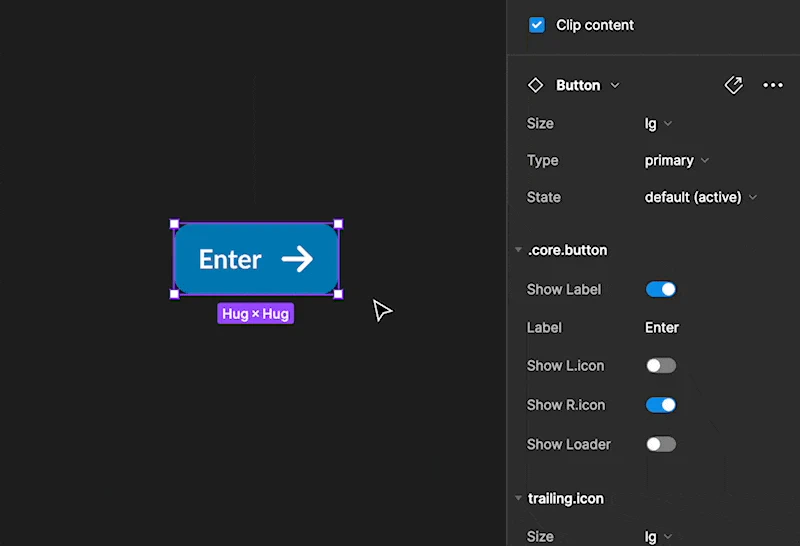800x546 pixels.
Task: Click the arrow icon inside the Enter button
Action: pos(297,259)
